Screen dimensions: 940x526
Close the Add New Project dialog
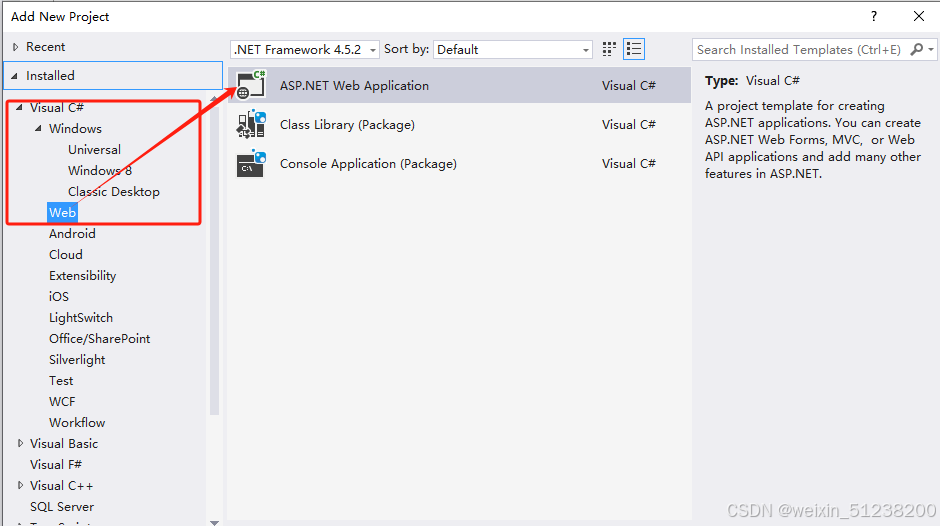click(918, 16)
